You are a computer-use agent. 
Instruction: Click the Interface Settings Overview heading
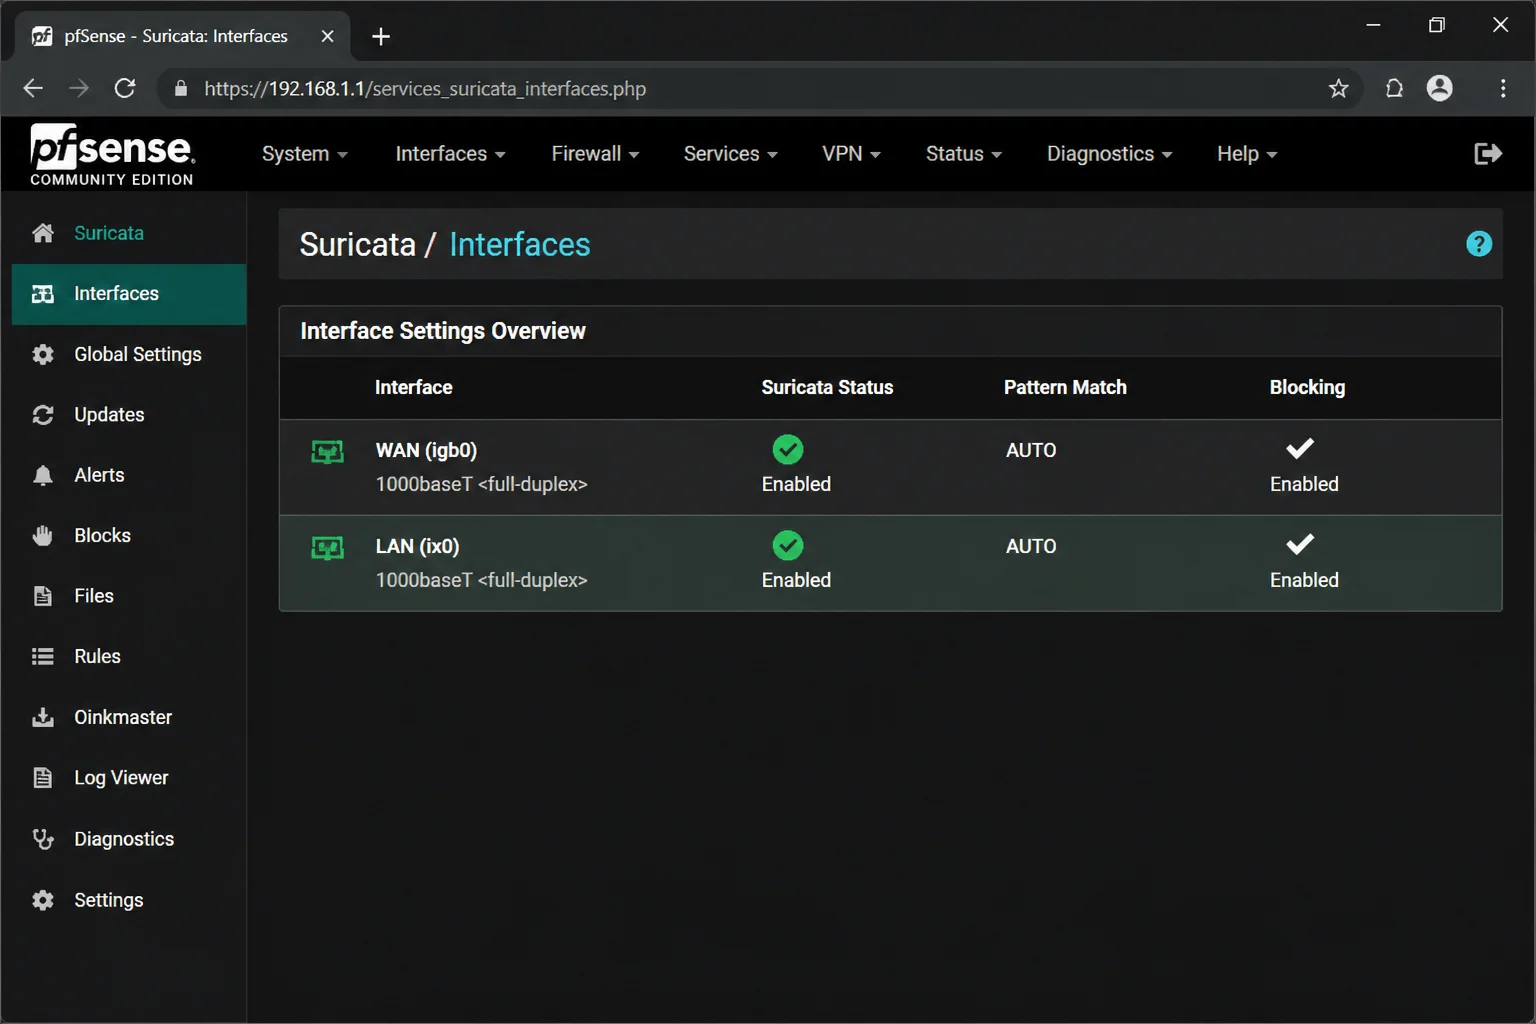click(x=443, y=331)
